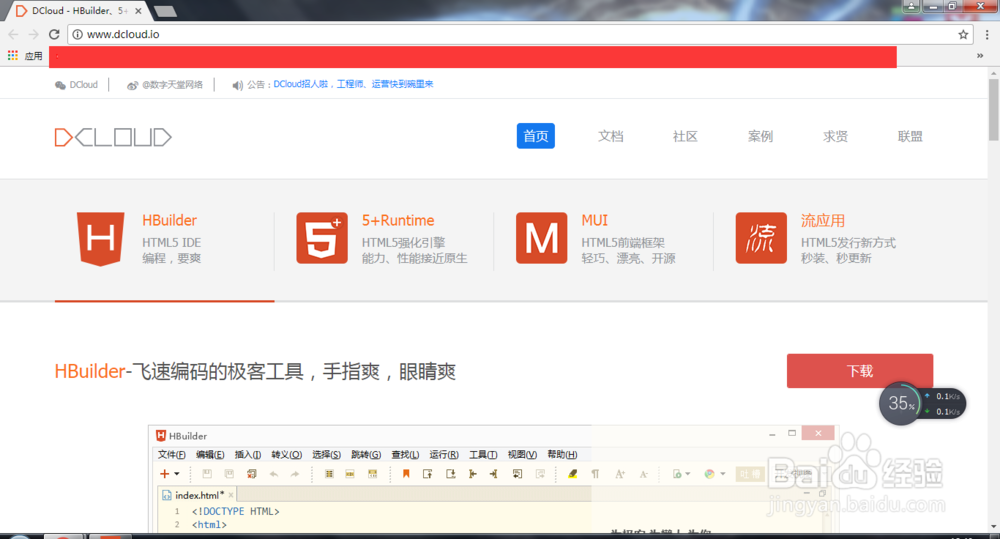This screenshot has width=1000, height=539.
Task: Click the DCloud link in the top bar
Action: (84, 84)
